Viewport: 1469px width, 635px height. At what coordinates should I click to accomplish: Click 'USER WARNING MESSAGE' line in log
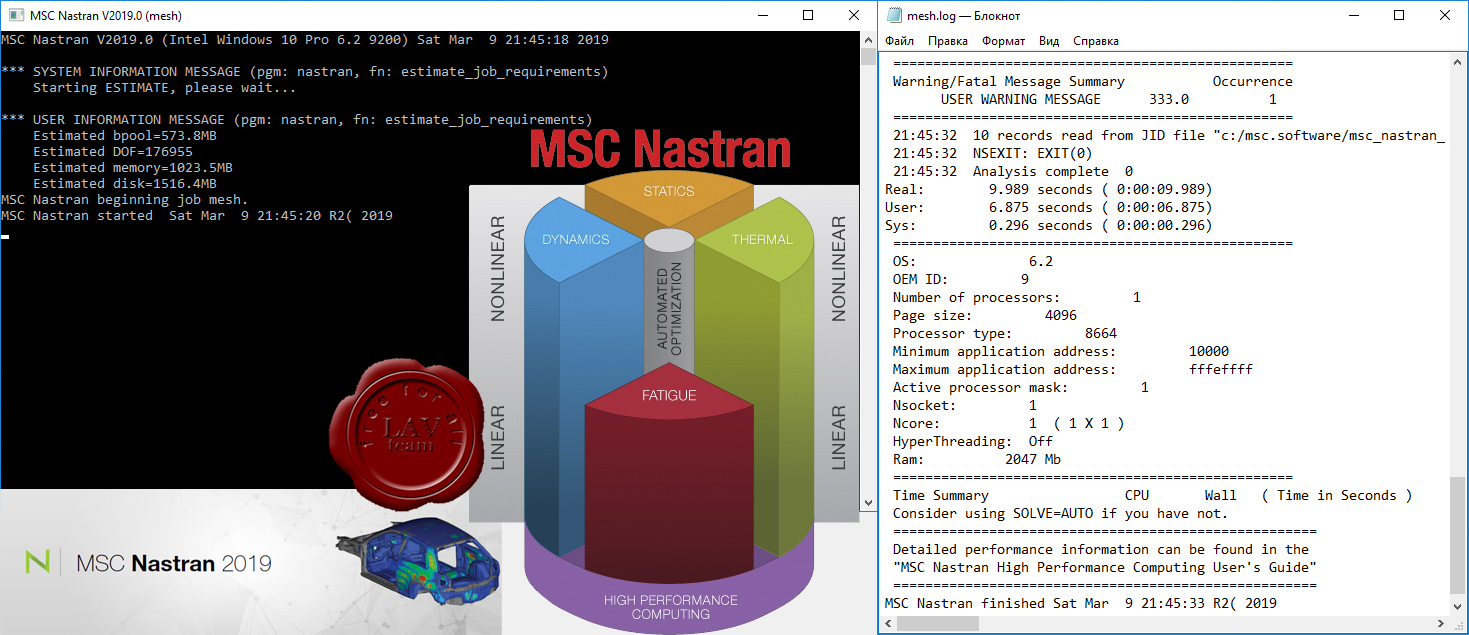click(1109, 99)
